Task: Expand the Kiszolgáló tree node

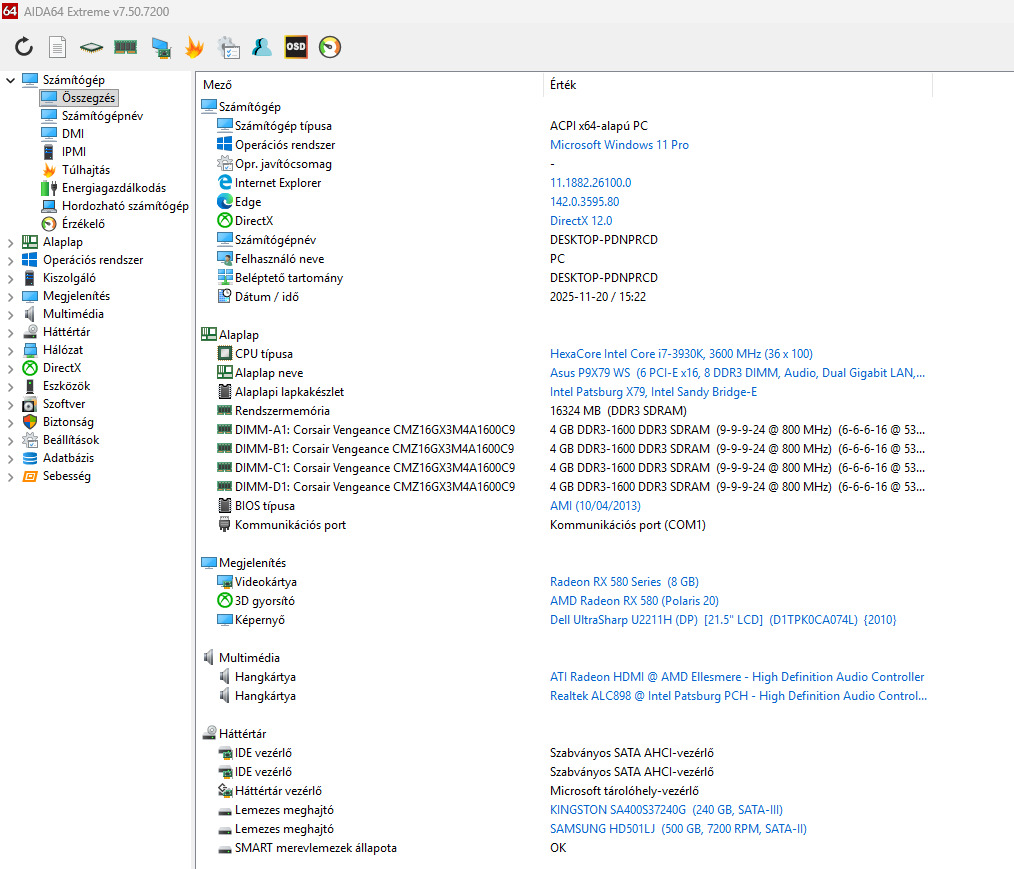Action: coord(10,279)
